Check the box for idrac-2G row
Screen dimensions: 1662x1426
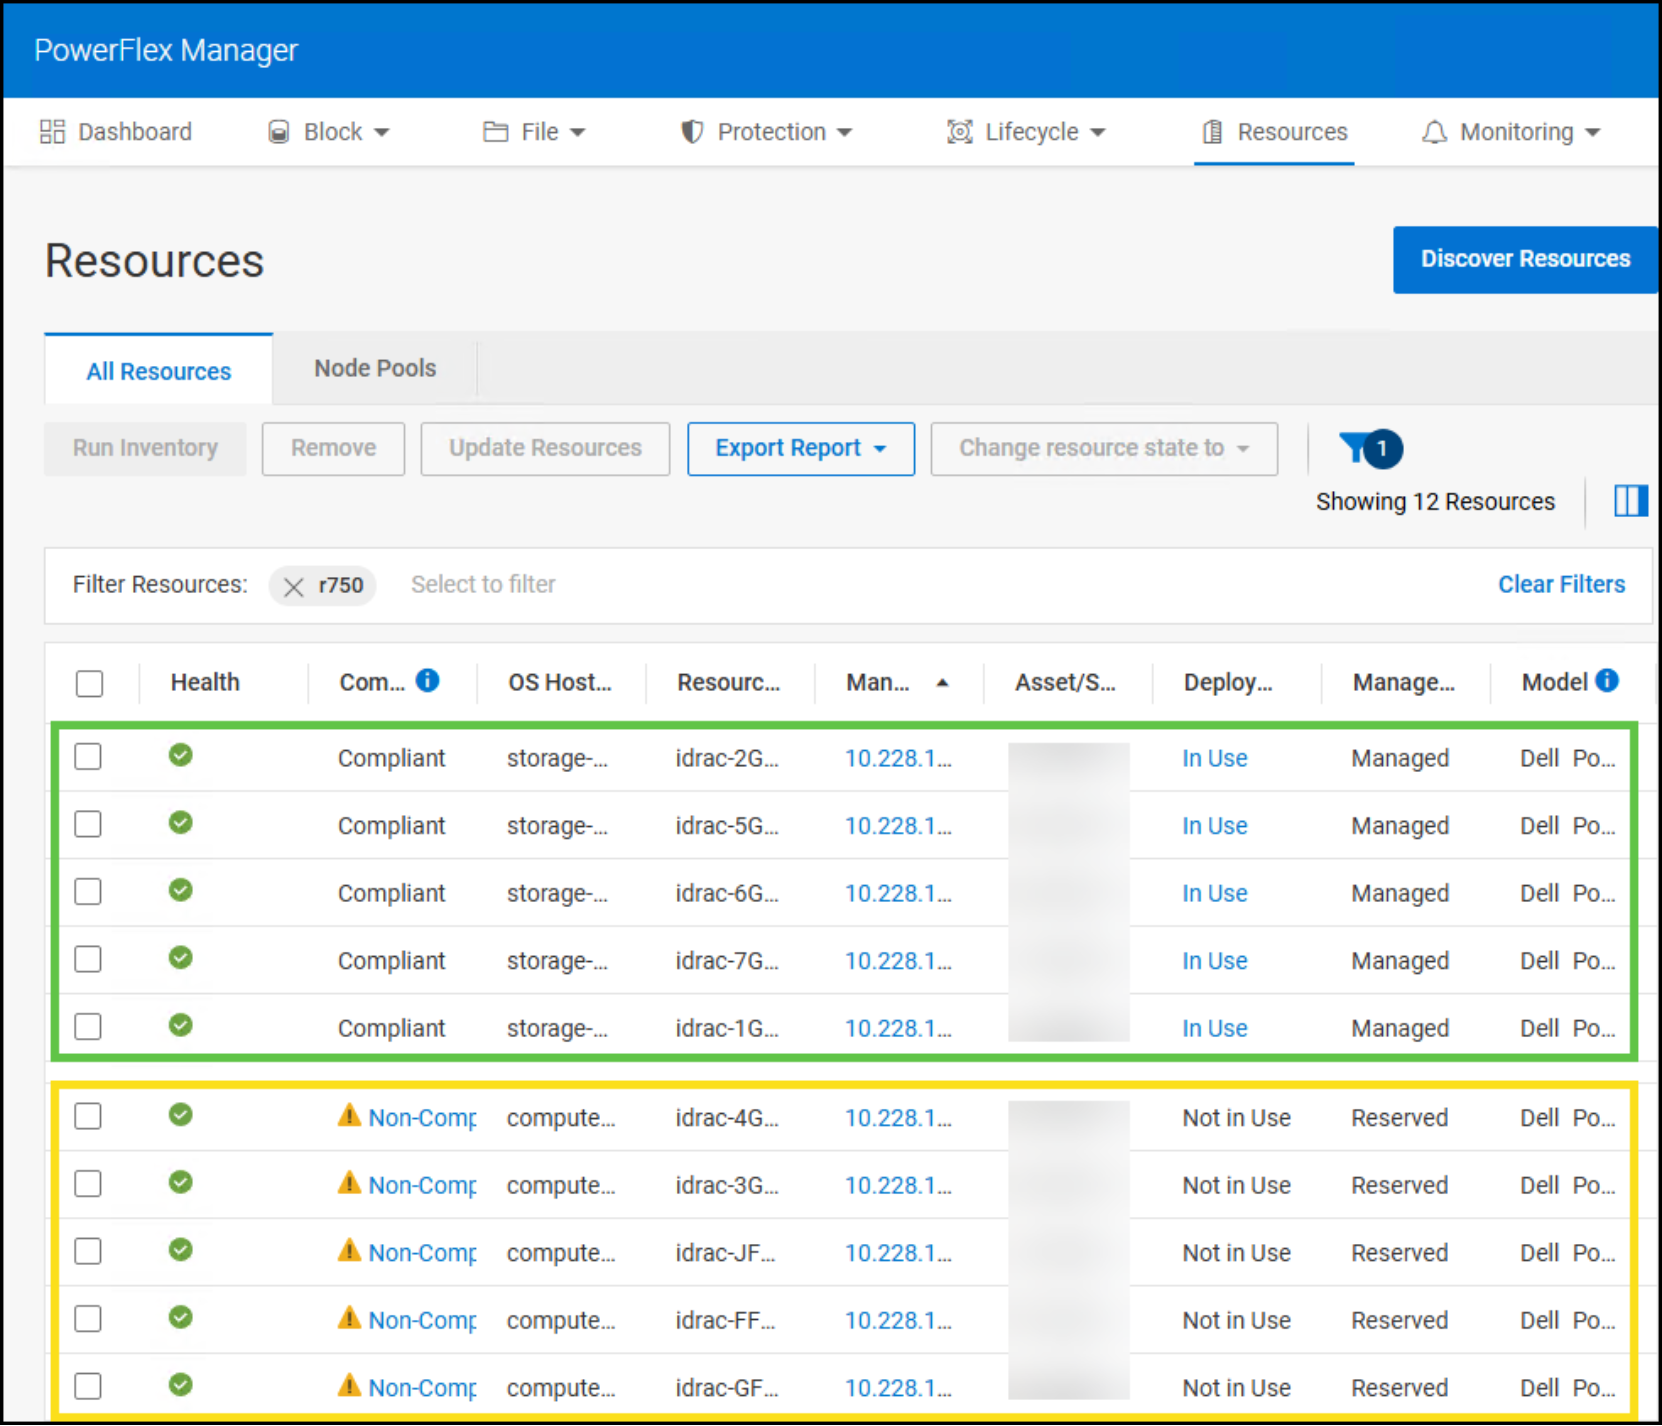pos(88,757)
